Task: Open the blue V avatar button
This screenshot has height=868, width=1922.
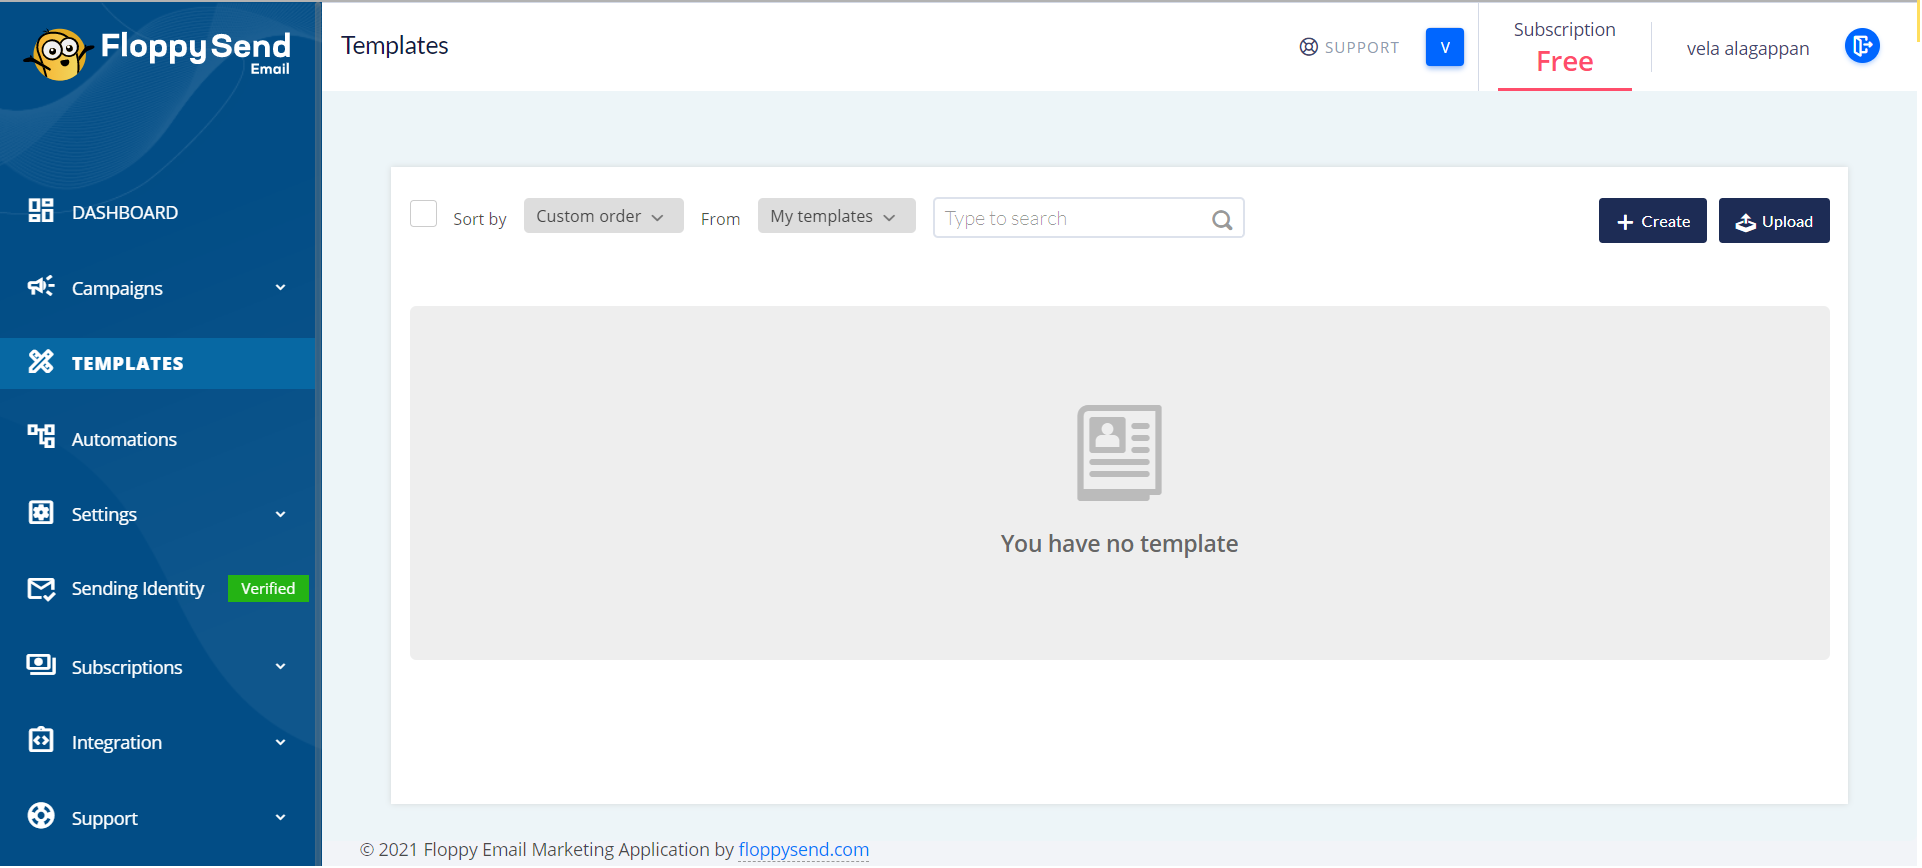Action: [x=1445, y=47]
